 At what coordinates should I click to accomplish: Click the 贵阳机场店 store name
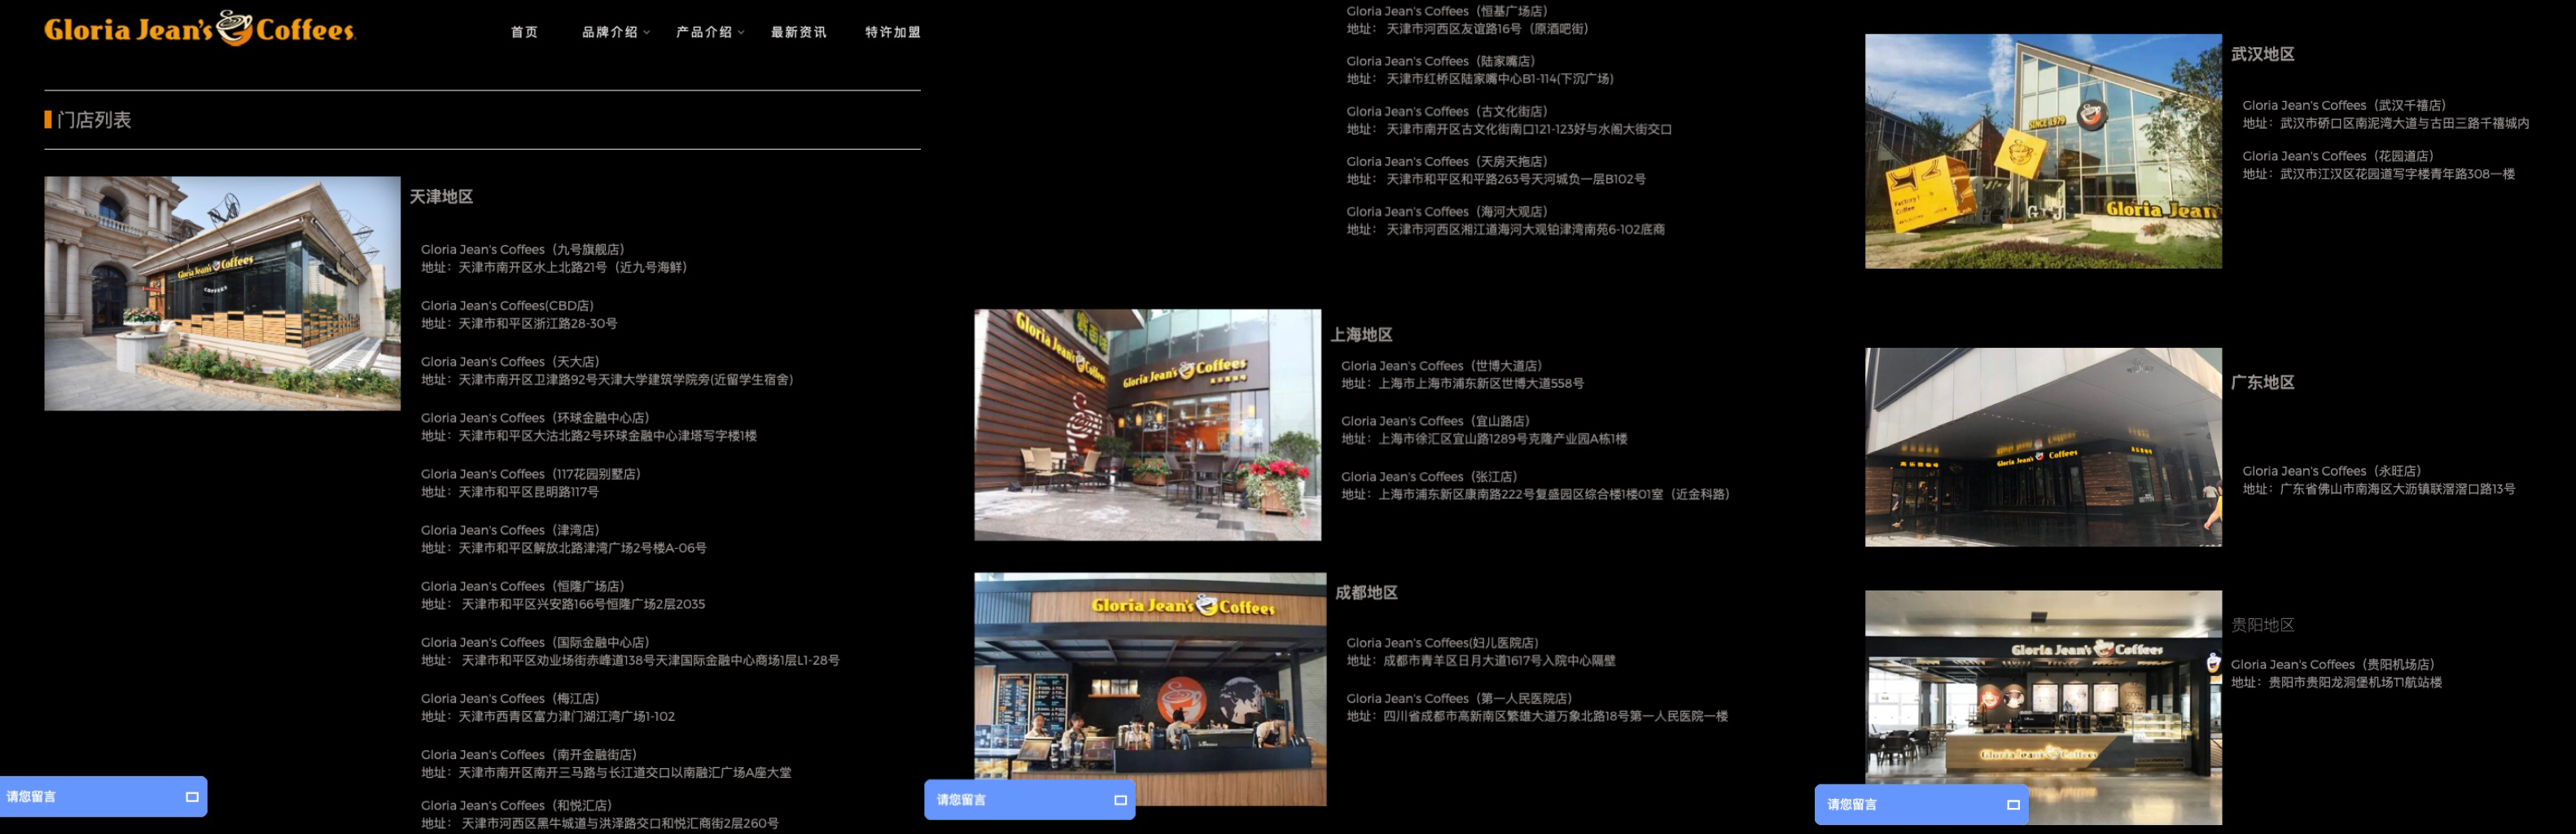pyautogui.click(x=2333, y=664)
